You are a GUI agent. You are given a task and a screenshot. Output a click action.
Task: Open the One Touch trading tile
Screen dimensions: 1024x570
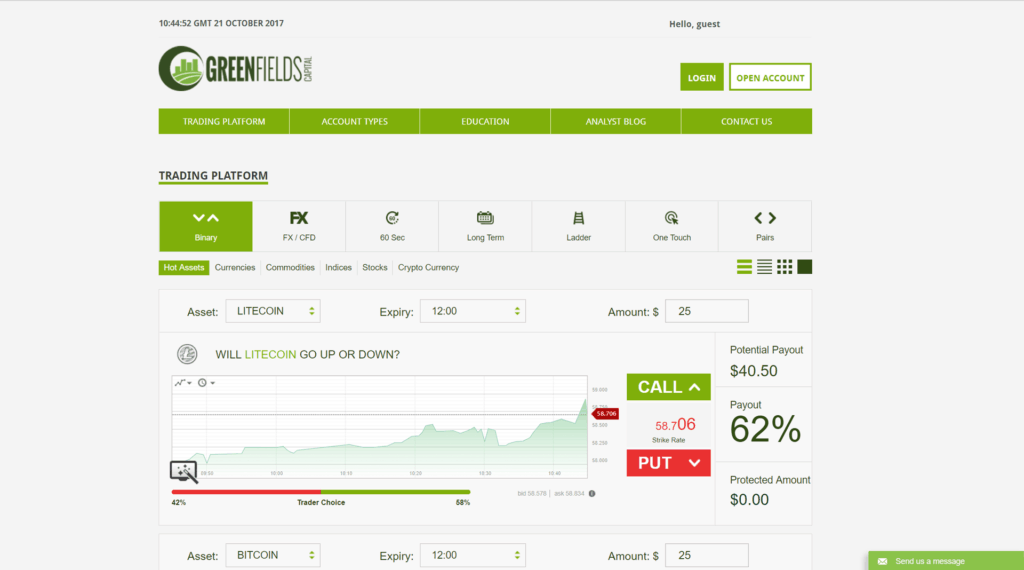671,226
